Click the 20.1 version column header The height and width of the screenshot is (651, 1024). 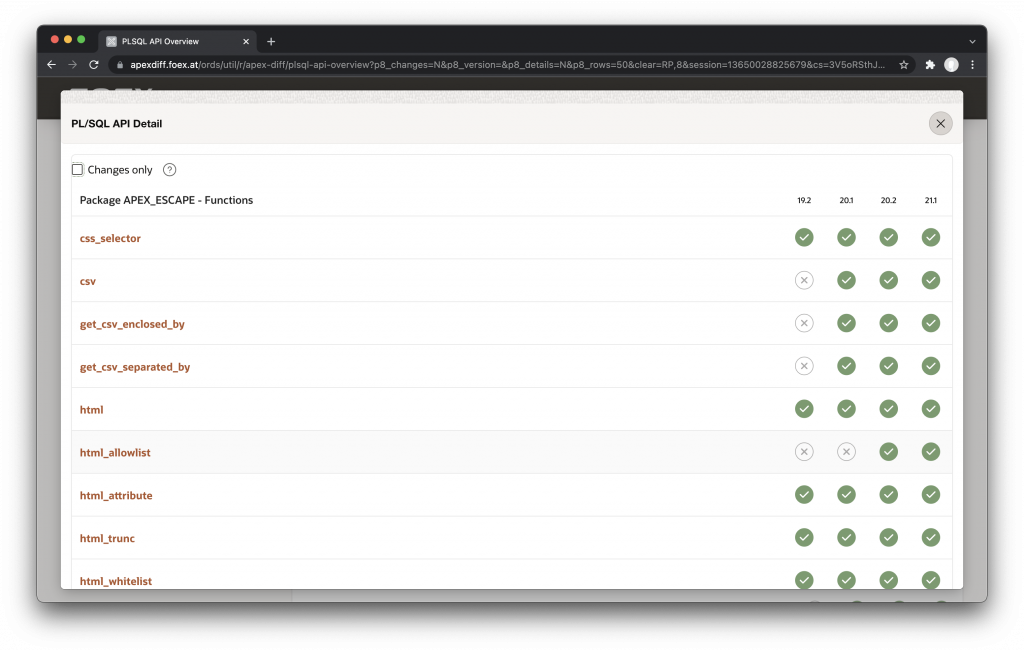click(x=846, y=200)
